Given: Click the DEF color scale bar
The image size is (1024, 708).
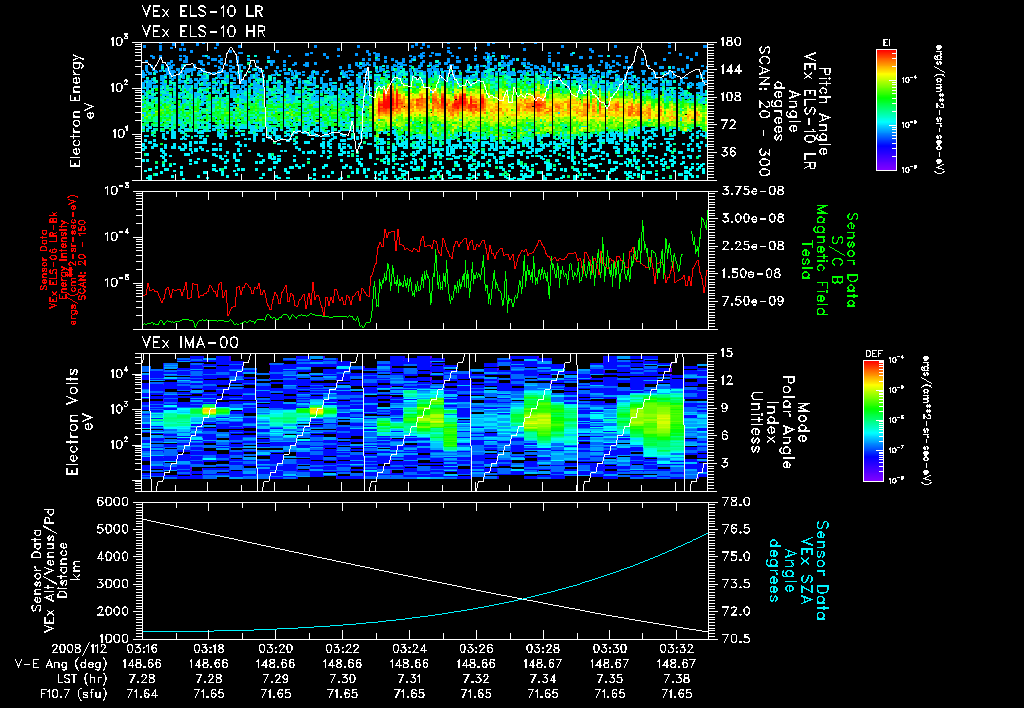Looking at the screenshot, I should pyautogui.click(x=873, y=420).
